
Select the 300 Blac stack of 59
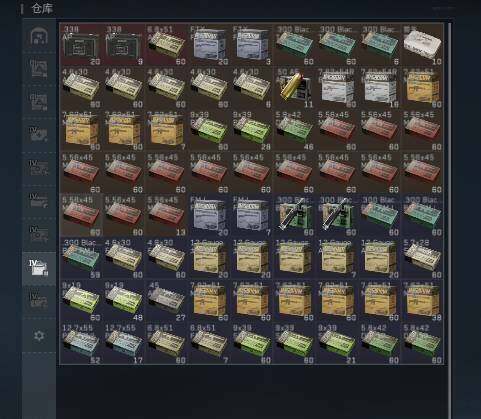(81, 258)
